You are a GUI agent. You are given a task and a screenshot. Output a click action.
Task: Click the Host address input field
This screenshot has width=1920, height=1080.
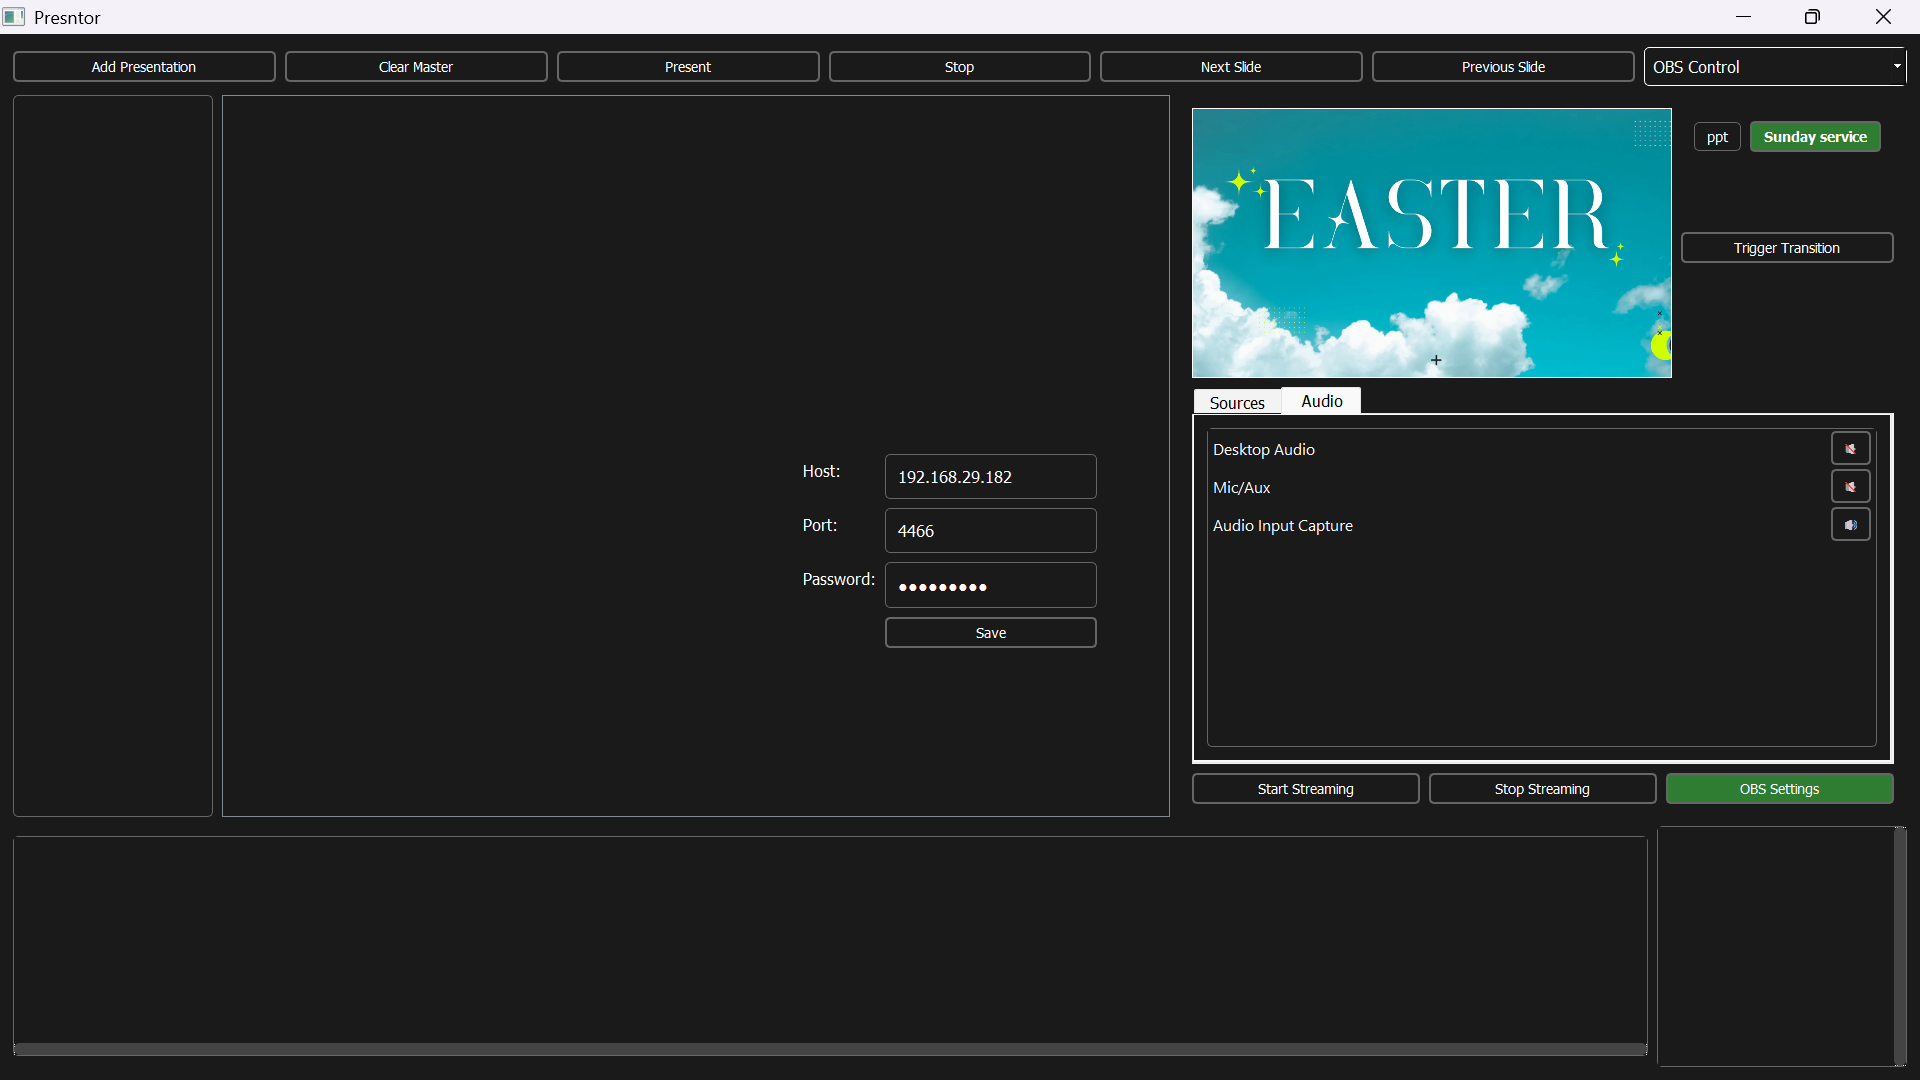point(990,476)
